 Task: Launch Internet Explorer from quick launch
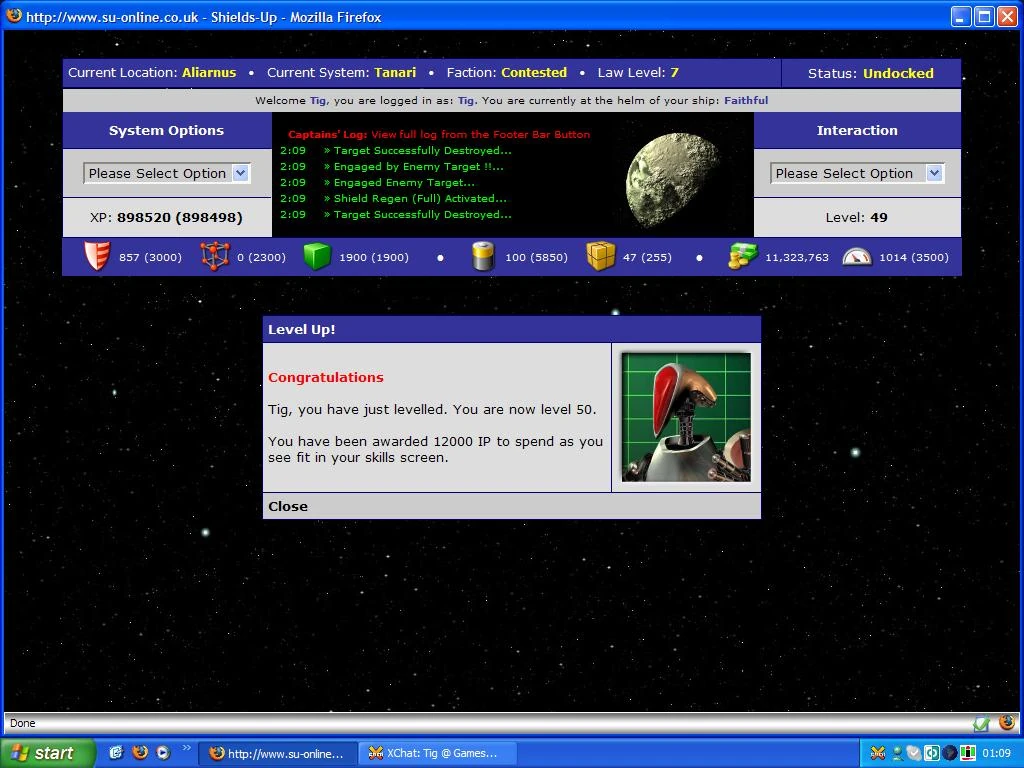pyautogui.click(x=116, y=752)
